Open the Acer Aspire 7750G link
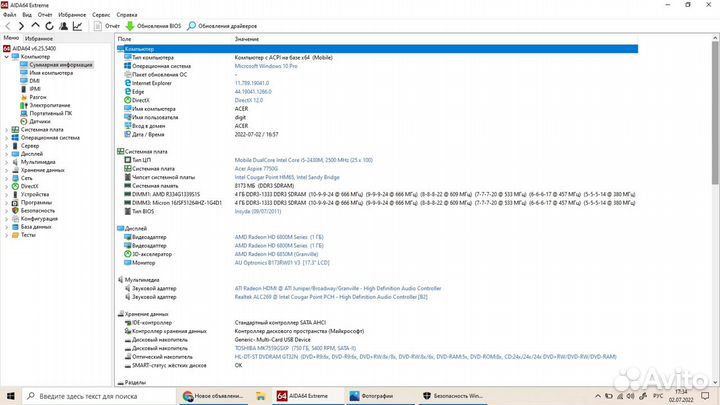 (x=256, y=169)
